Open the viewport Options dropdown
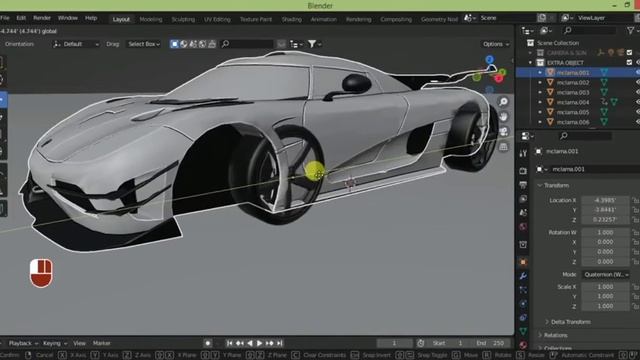 [496, 44]
